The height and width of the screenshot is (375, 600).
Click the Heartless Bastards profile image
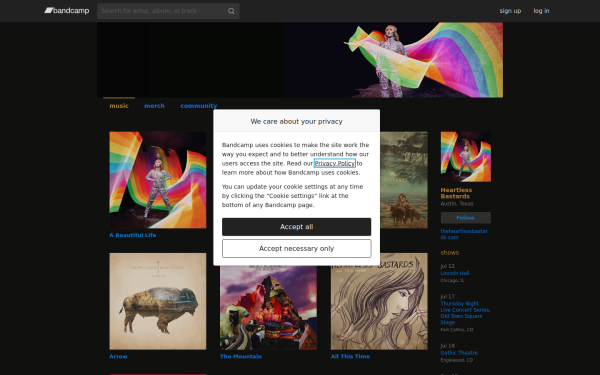466,157
